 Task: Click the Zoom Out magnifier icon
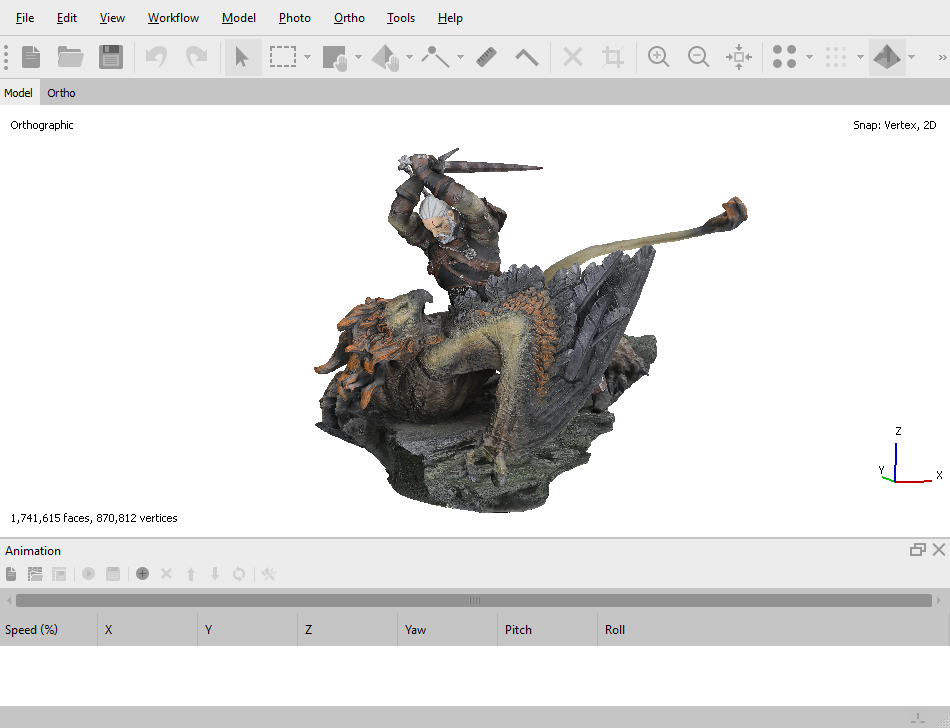coord(699,57)
